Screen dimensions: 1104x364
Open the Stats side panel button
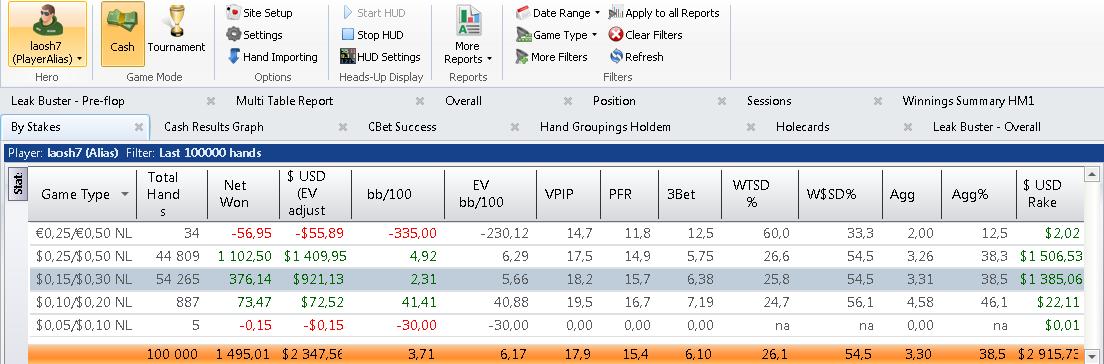pos(18,184)
